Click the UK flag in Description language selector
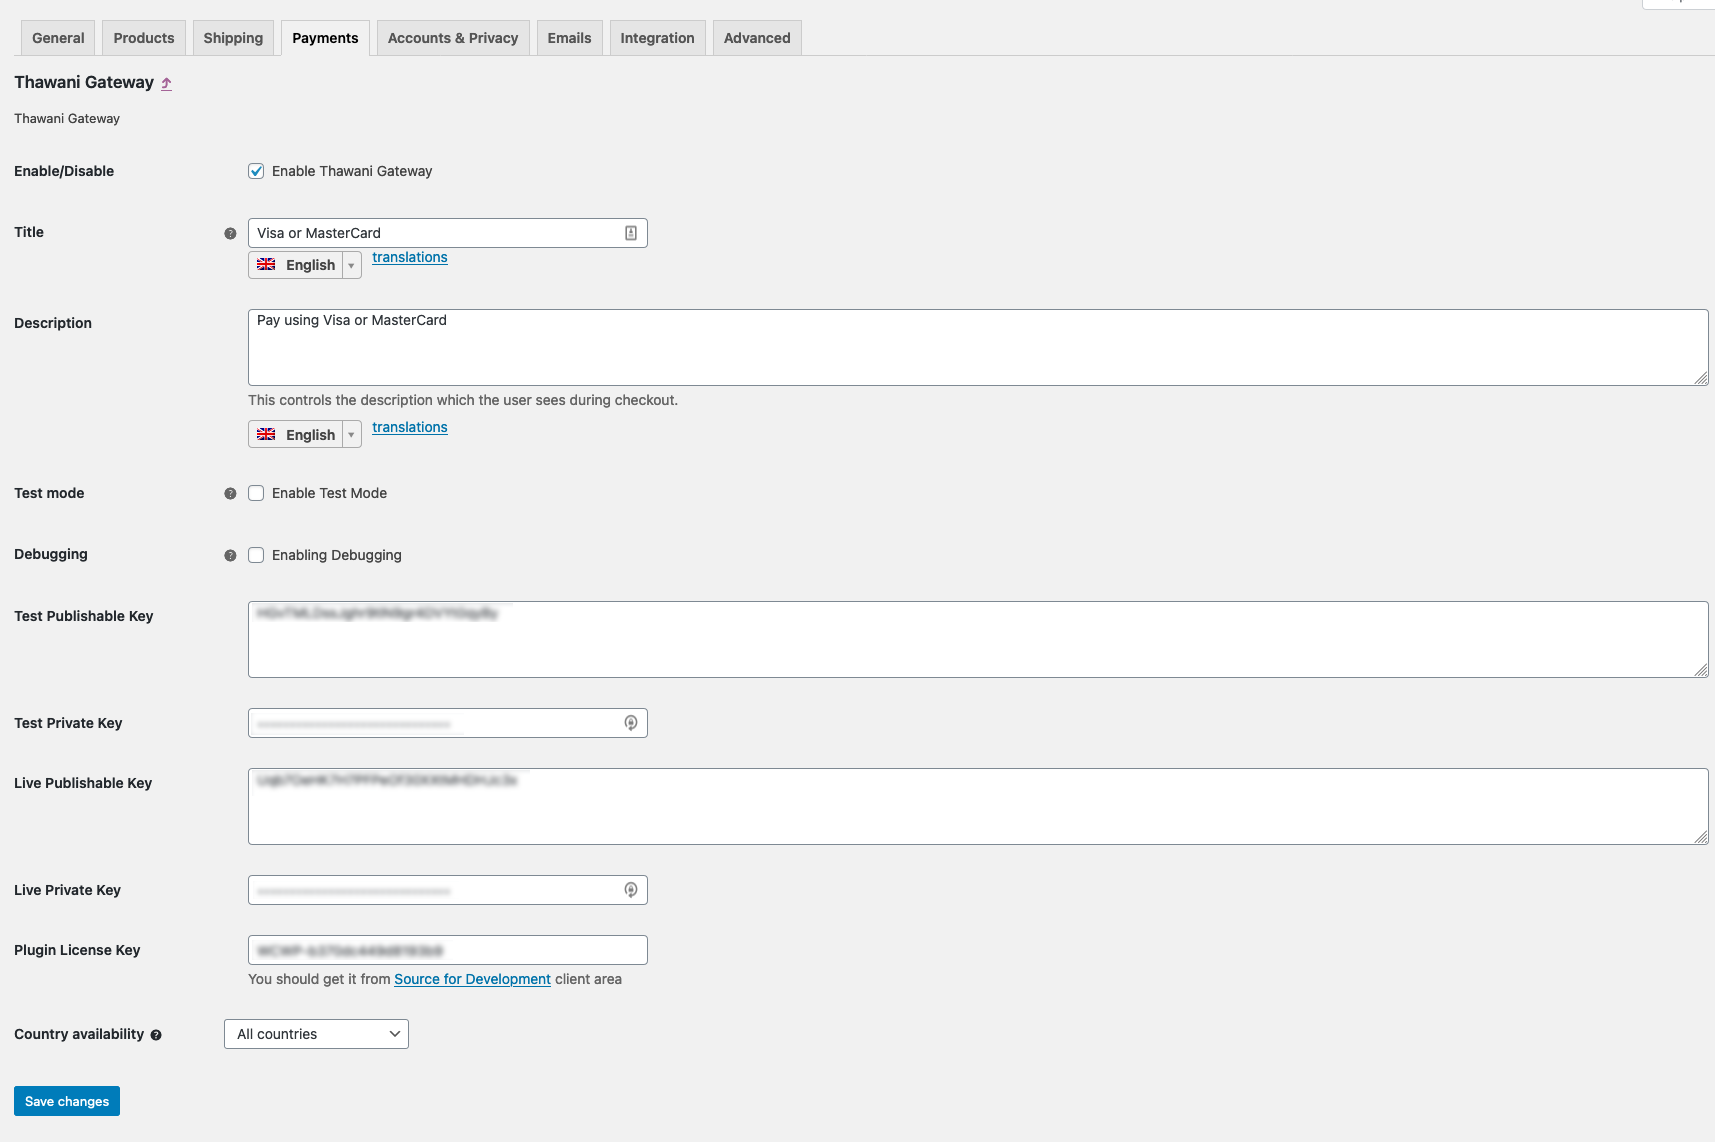1715x1142 pixels. (x=266, y=434)
